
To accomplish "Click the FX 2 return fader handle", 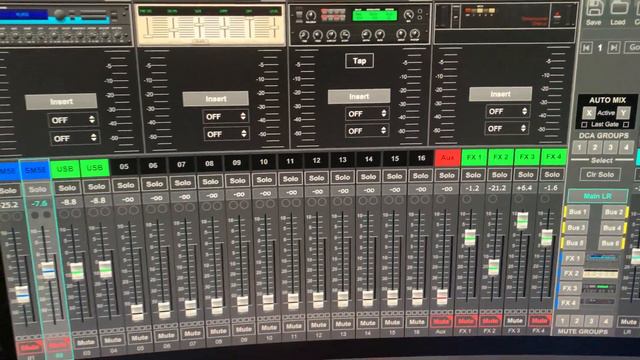I will [x=493, y=266].
